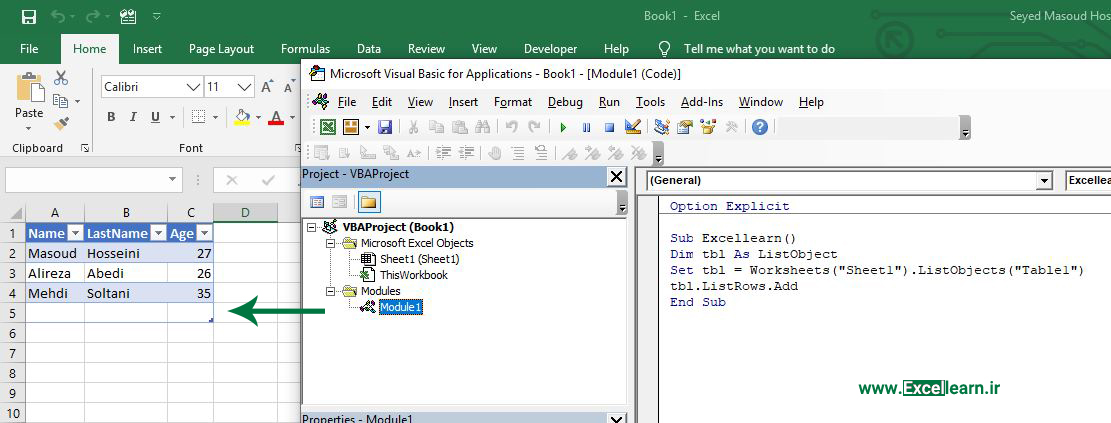Toggle Underline formatting in Excel ribbon

coord(155,118)
